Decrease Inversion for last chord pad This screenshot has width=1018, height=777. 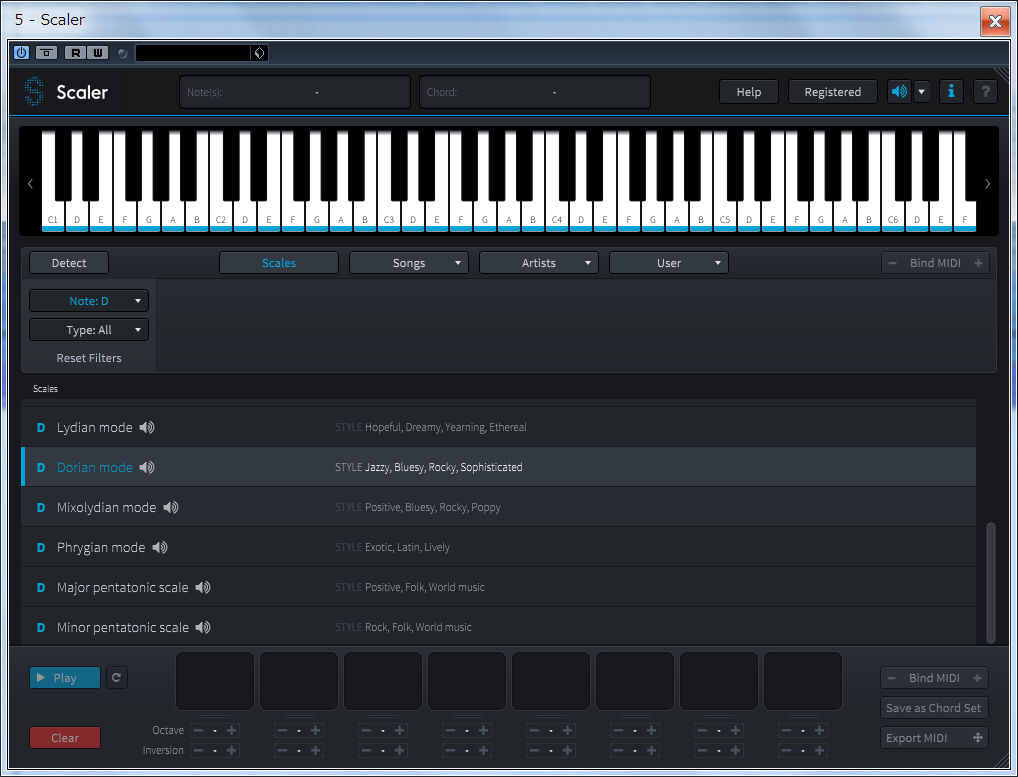[786, 750]
